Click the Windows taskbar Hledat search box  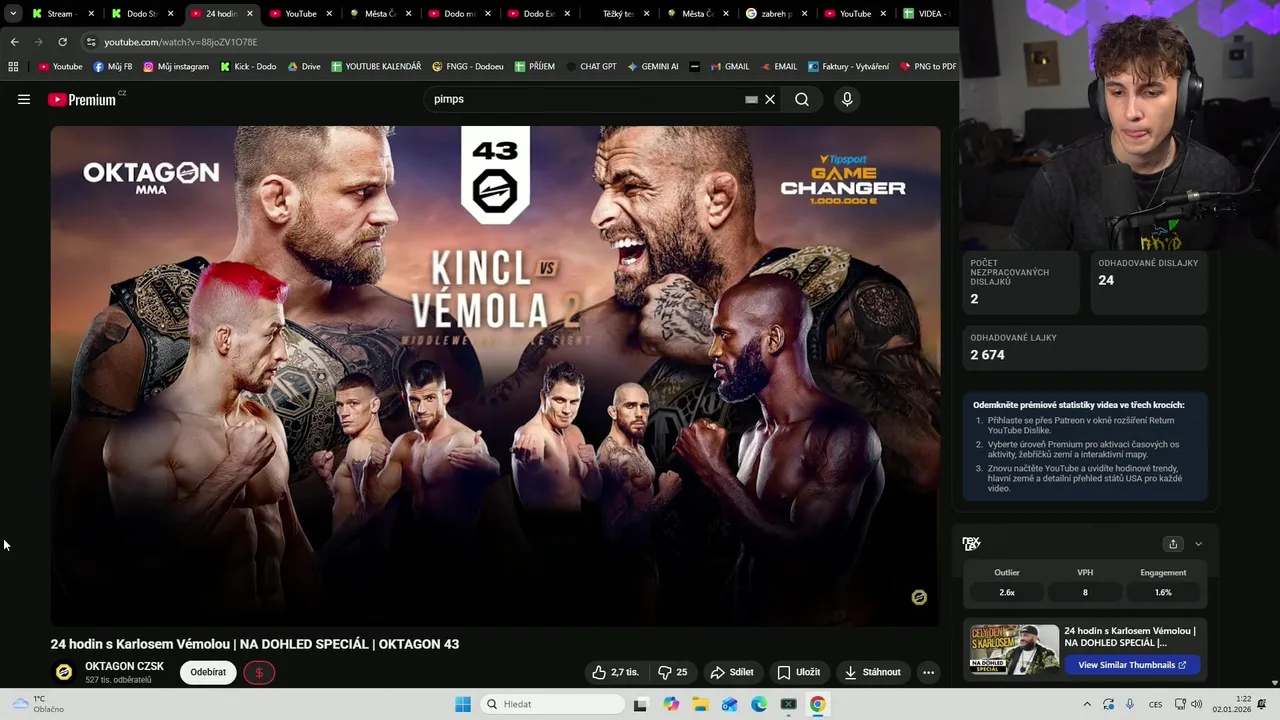click(x=551, y=704)
